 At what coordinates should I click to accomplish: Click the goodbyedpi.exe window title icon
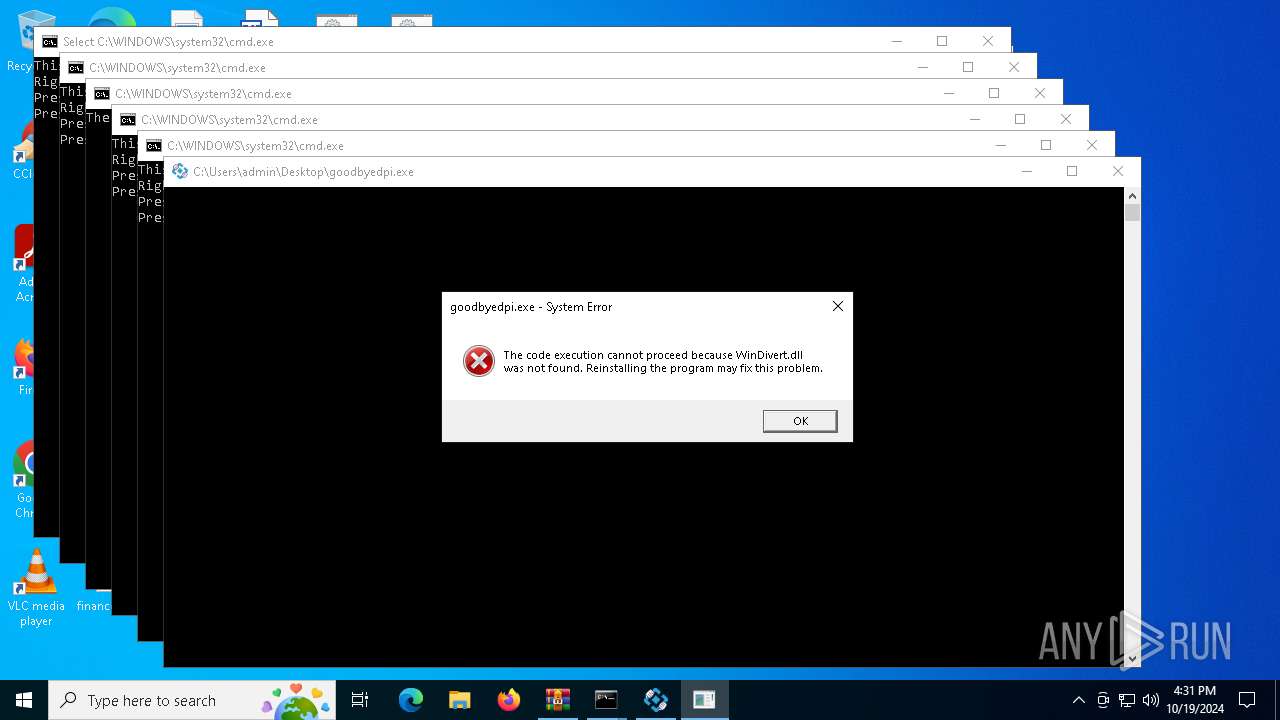(180, 171)
